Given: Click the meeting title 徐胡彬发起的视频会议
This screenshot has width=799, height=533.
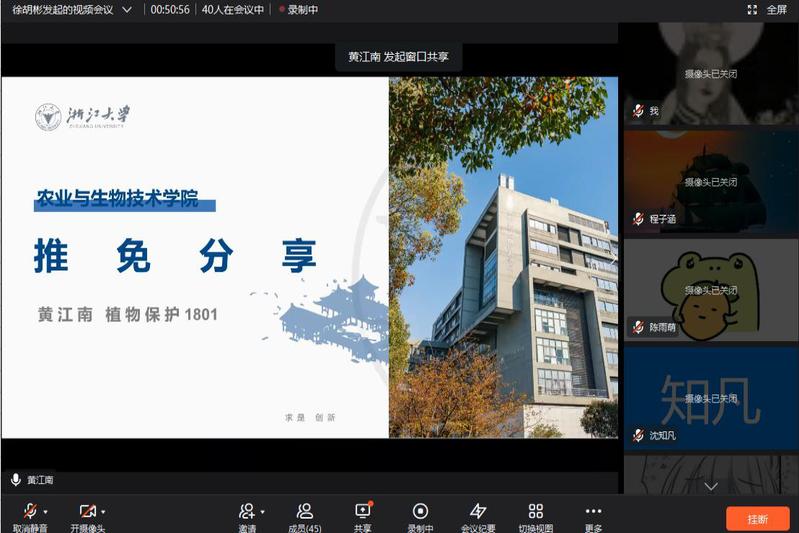Looking at the screenshot, I should (x=63, y=10).
